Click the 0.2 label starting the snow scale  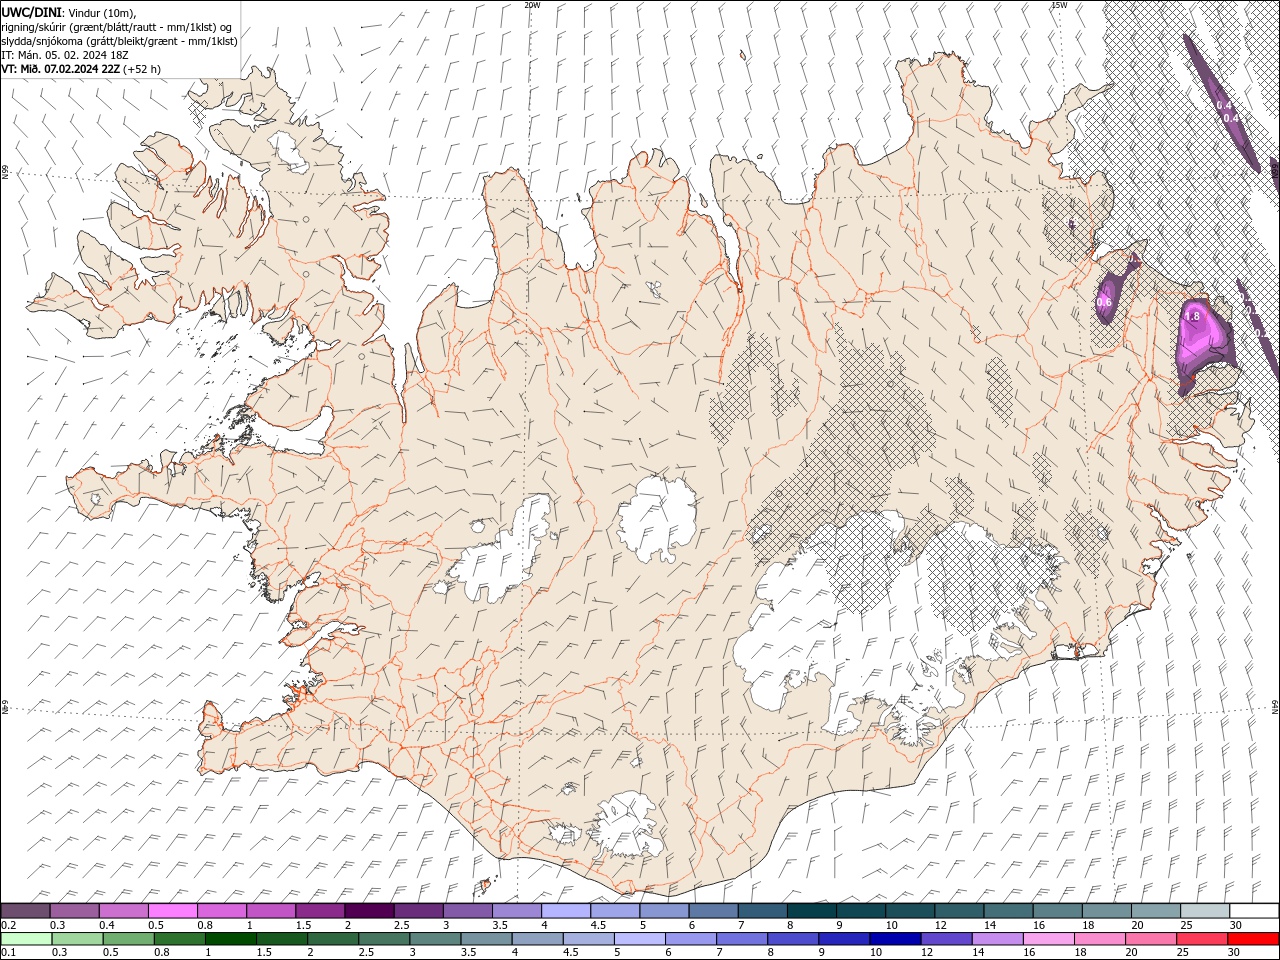pos(8,925)
